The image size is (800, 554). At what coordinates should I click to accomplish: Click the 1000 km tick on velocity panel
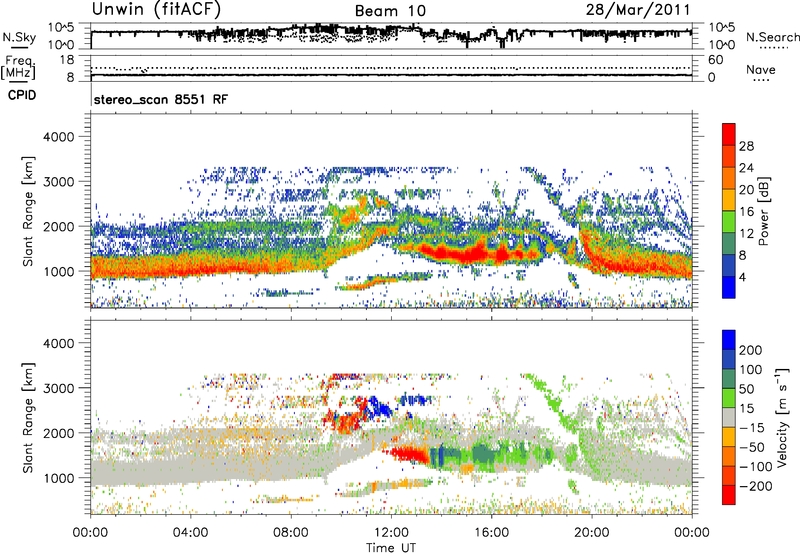point(59,478)
